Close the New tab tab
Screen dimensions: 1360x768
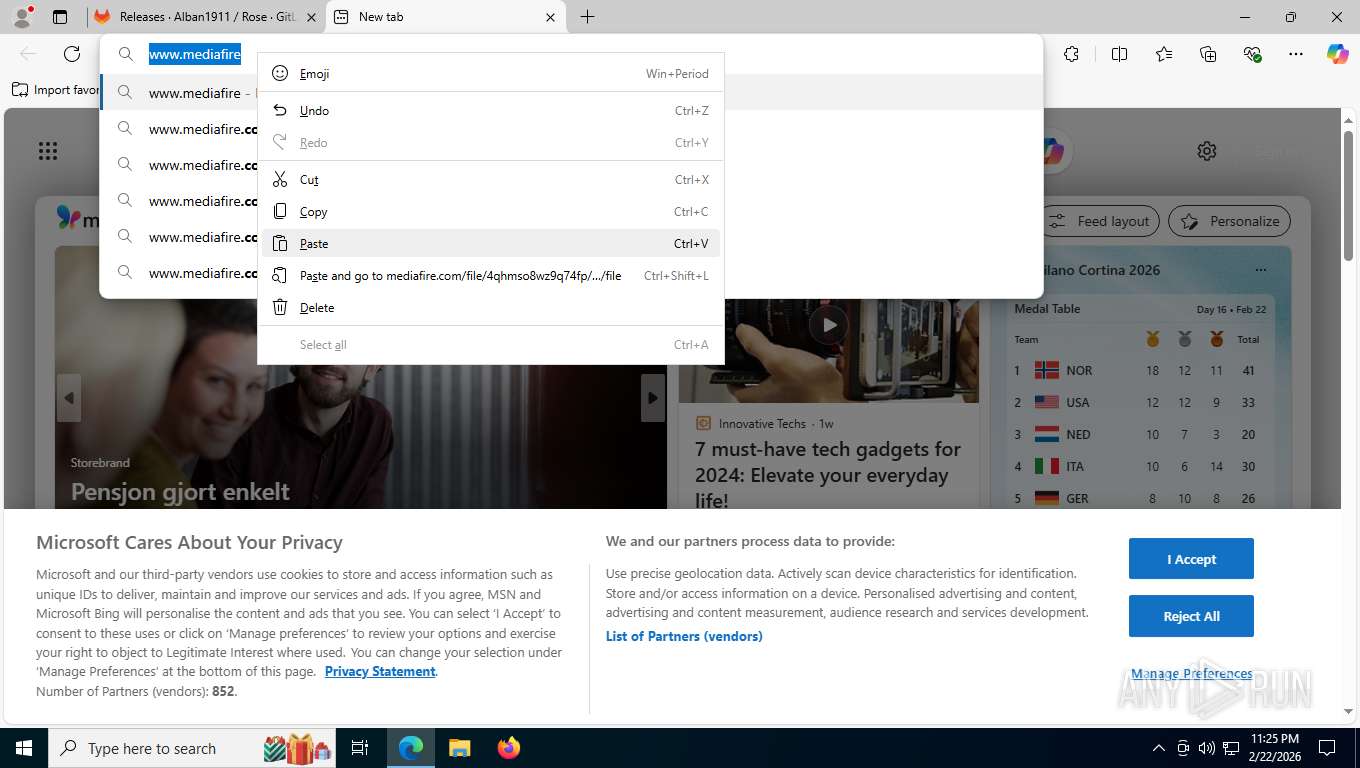click(x=550, y=17)
